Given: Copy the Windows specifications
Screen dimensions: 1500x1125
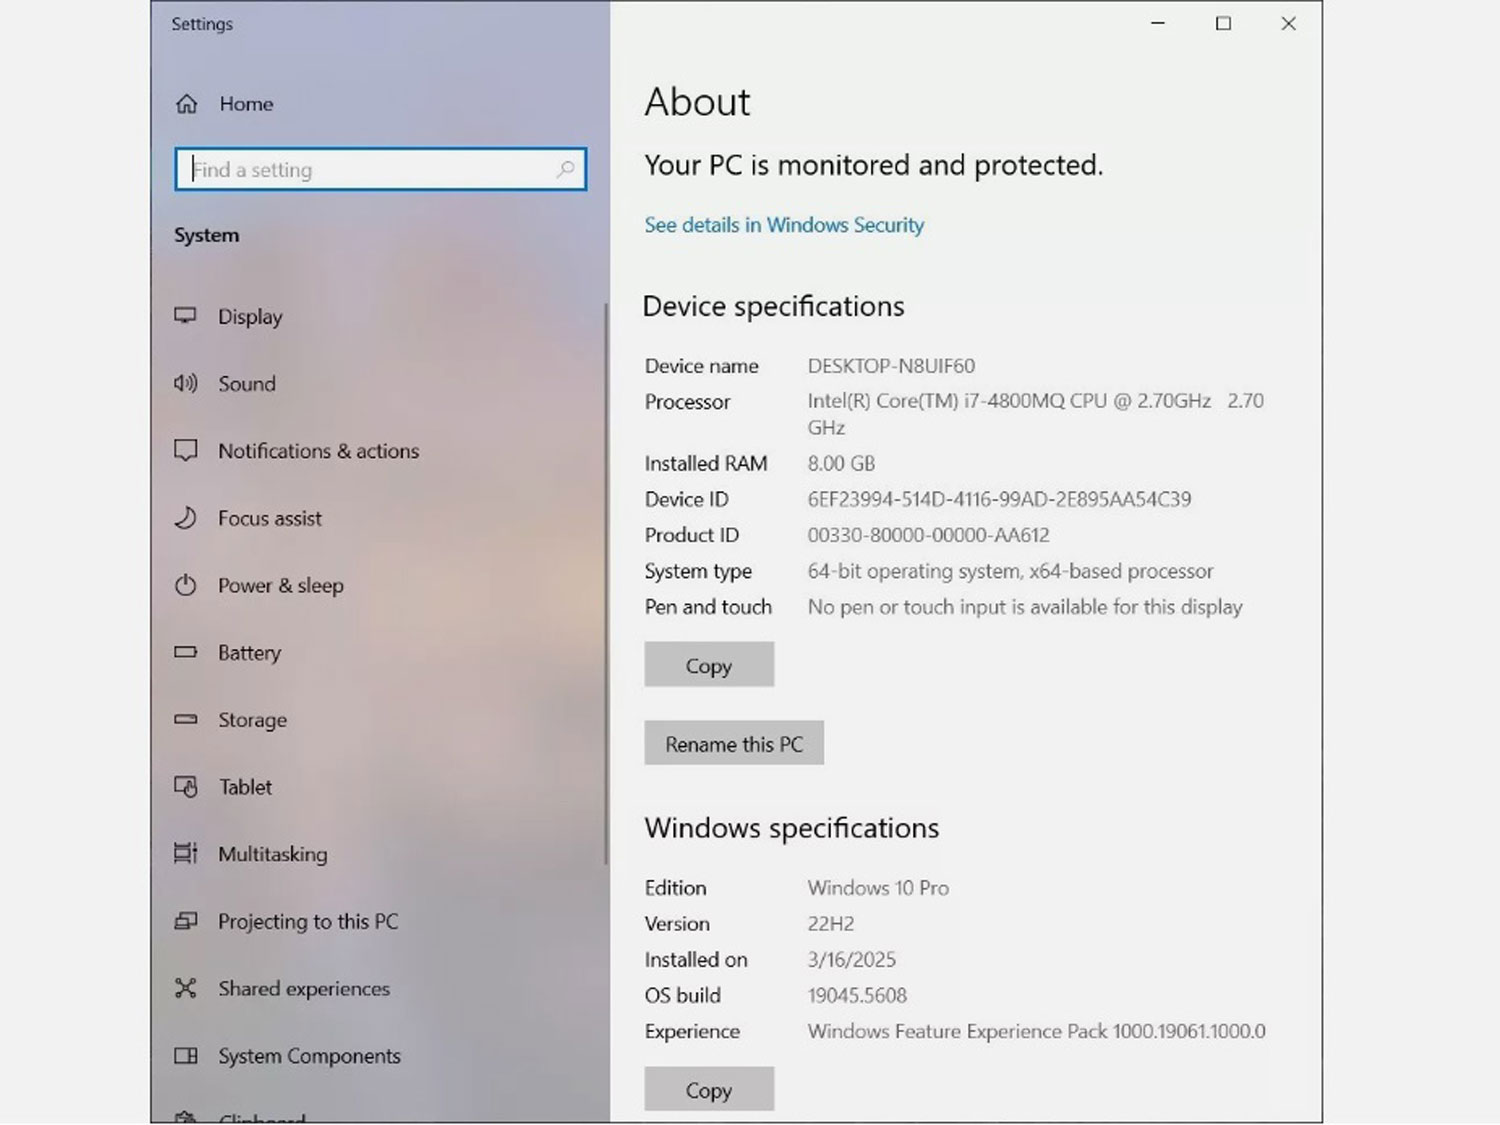Looking at the screenshot, I should tap(709, 1089).
